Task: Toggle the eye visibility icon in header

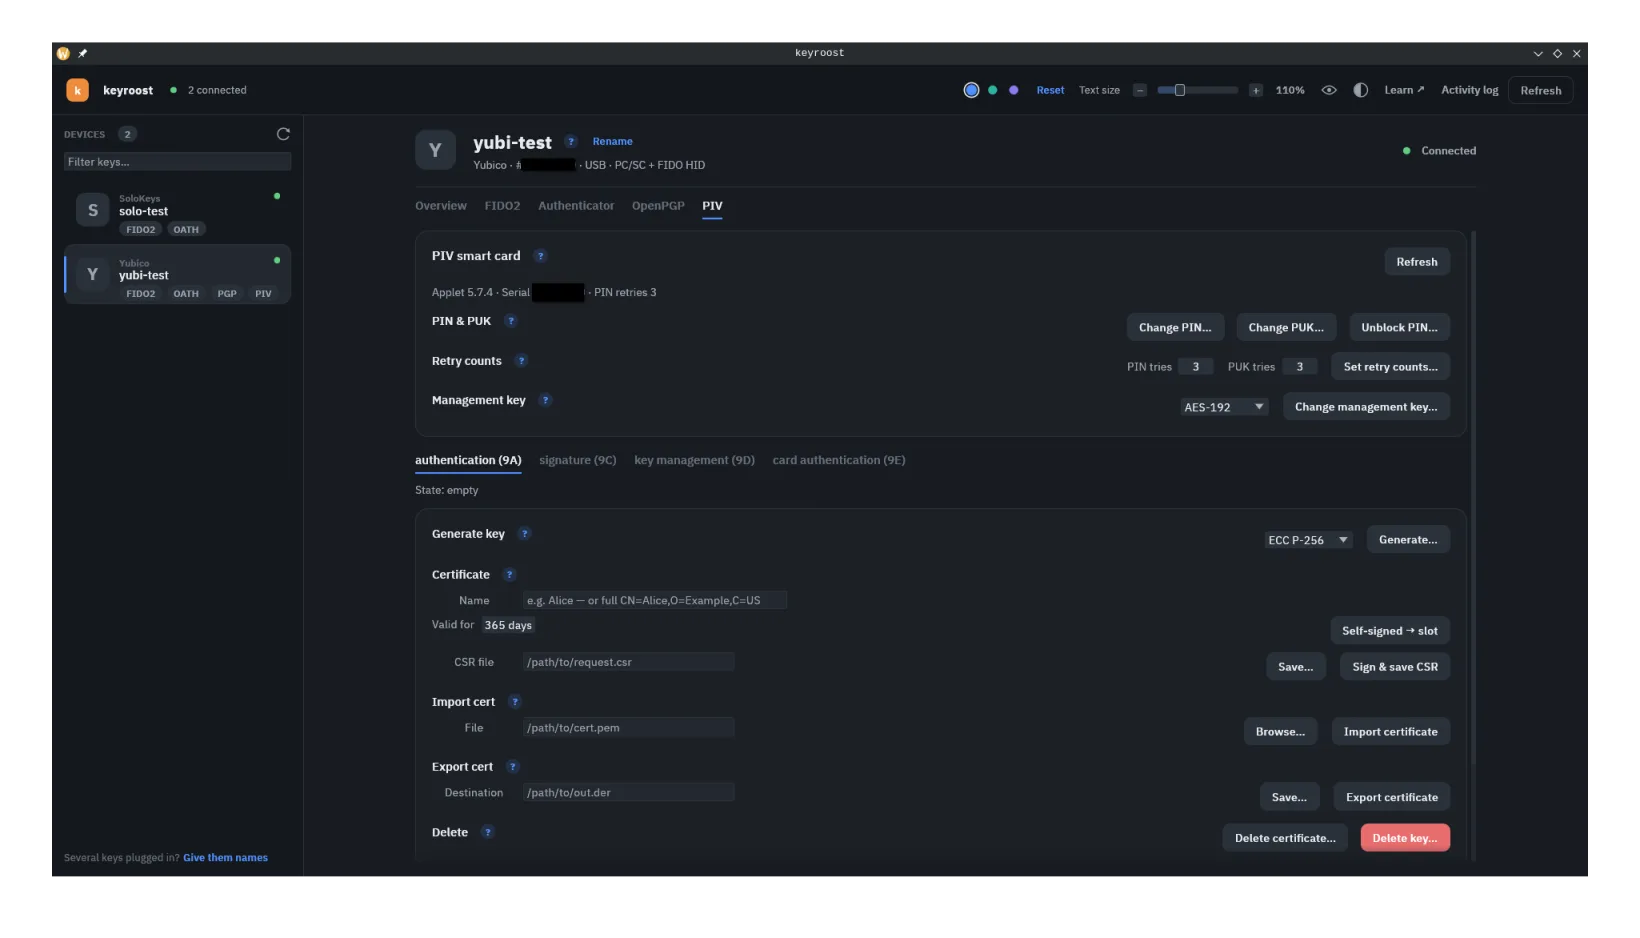Action: (1329, 90)
